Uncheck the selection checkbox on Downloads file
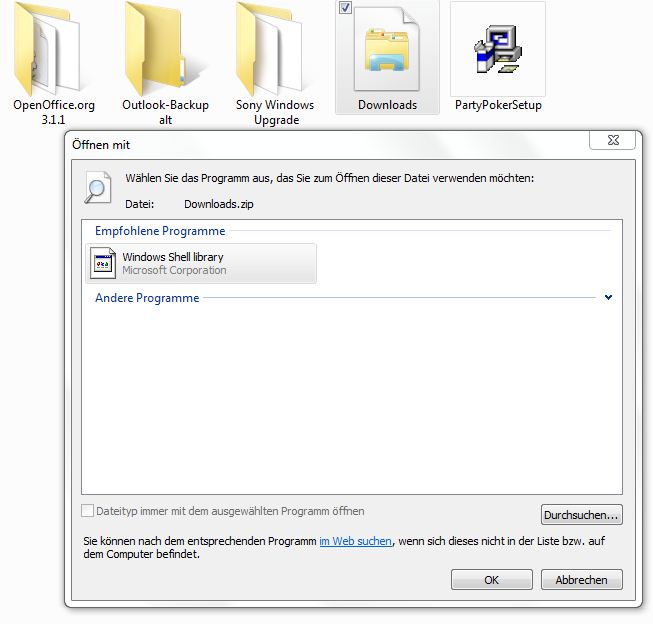The image size is (653, 624). [345, 7]
